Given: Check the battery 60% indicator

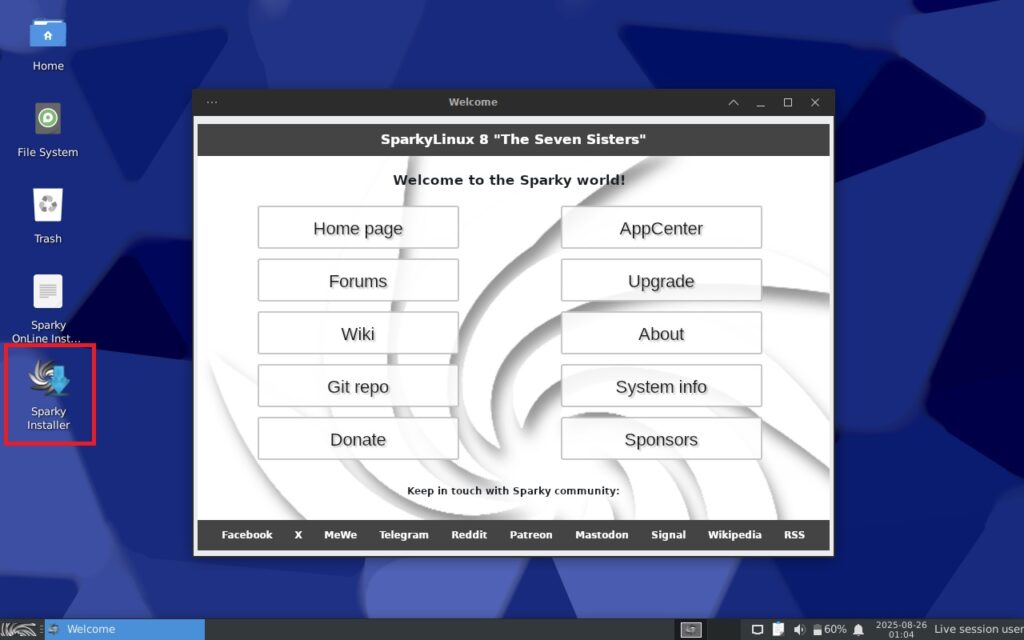Looking at the screenshot, I should tap(829, 629).
